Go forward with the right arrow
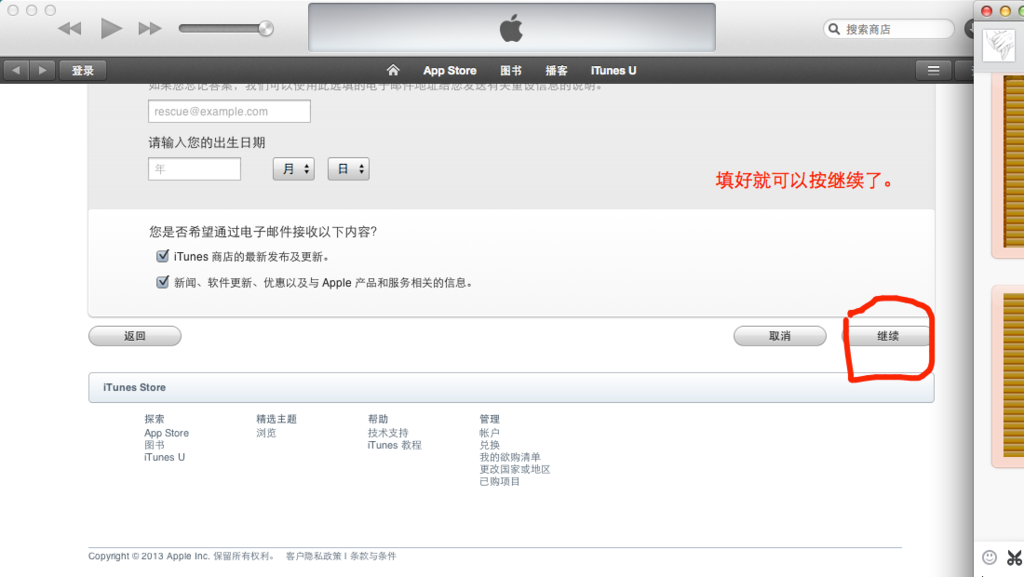 [42, 70]
